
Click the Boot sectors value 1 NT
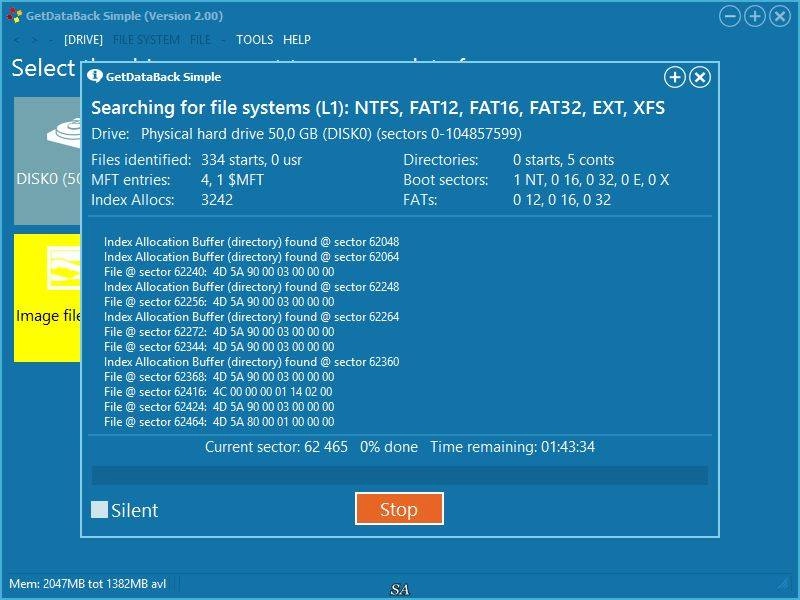[x=591, y=180]
